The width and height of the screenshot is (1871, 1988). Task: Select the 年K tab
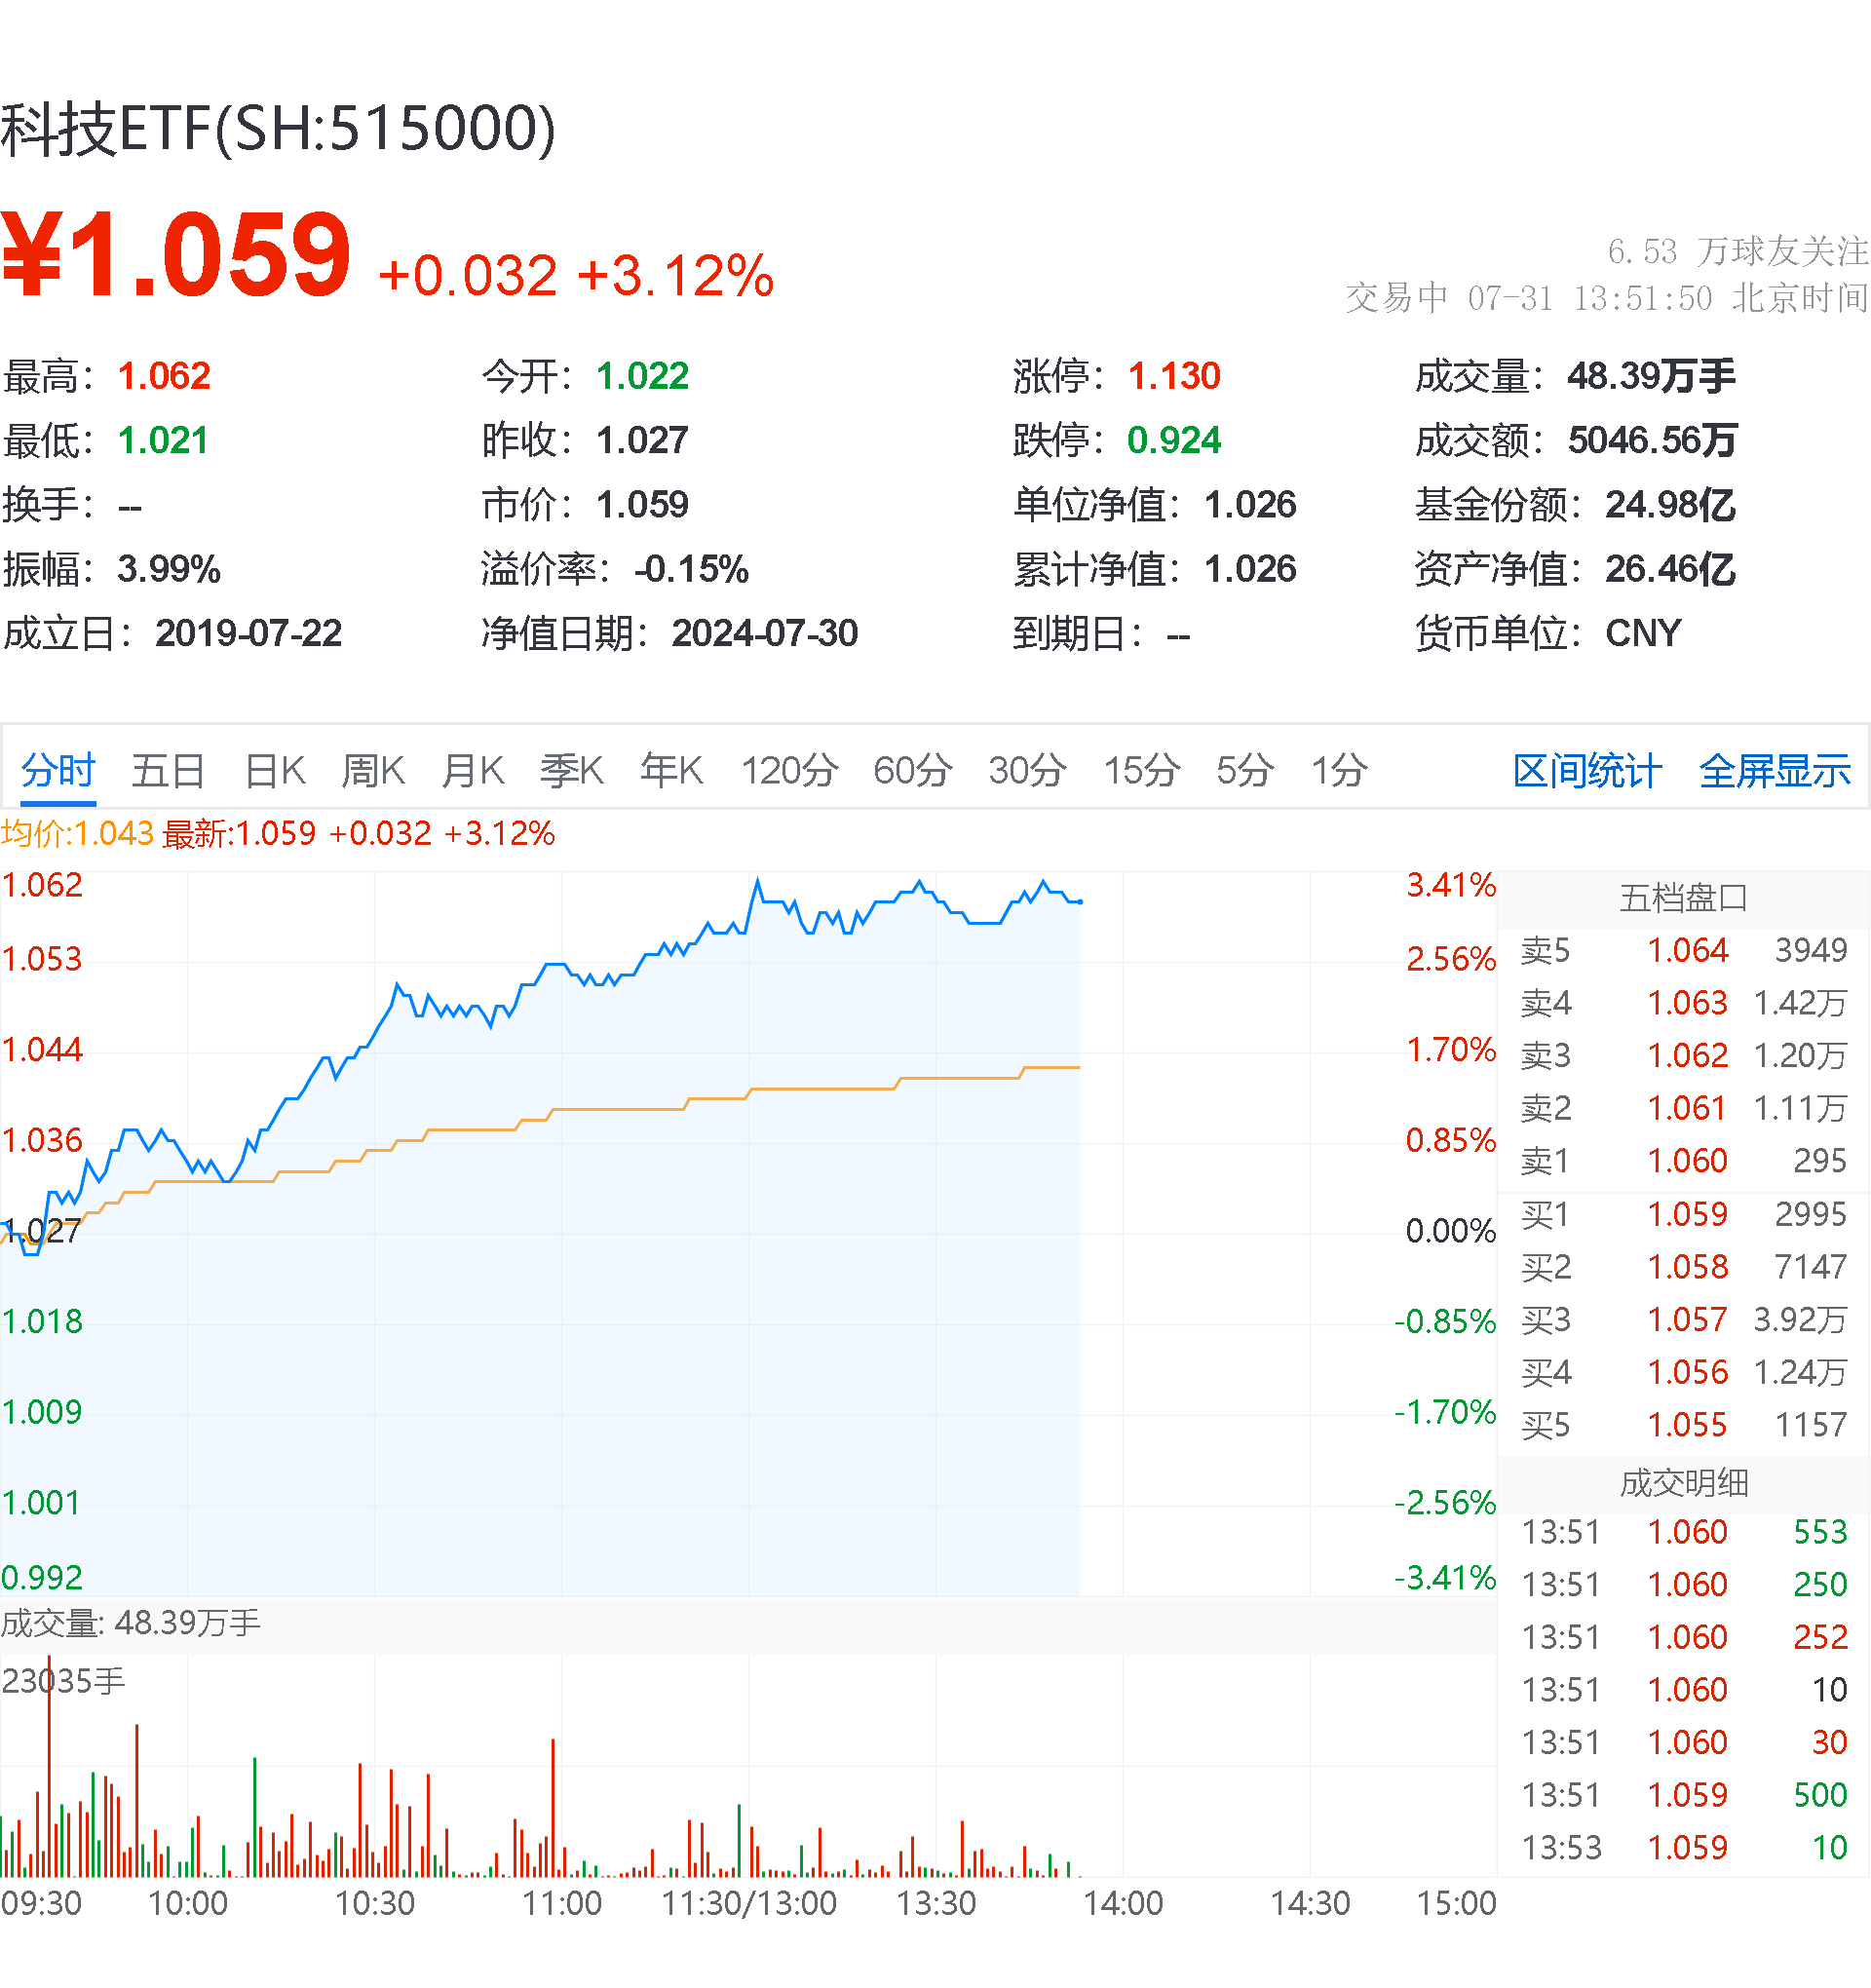point(671,771)
